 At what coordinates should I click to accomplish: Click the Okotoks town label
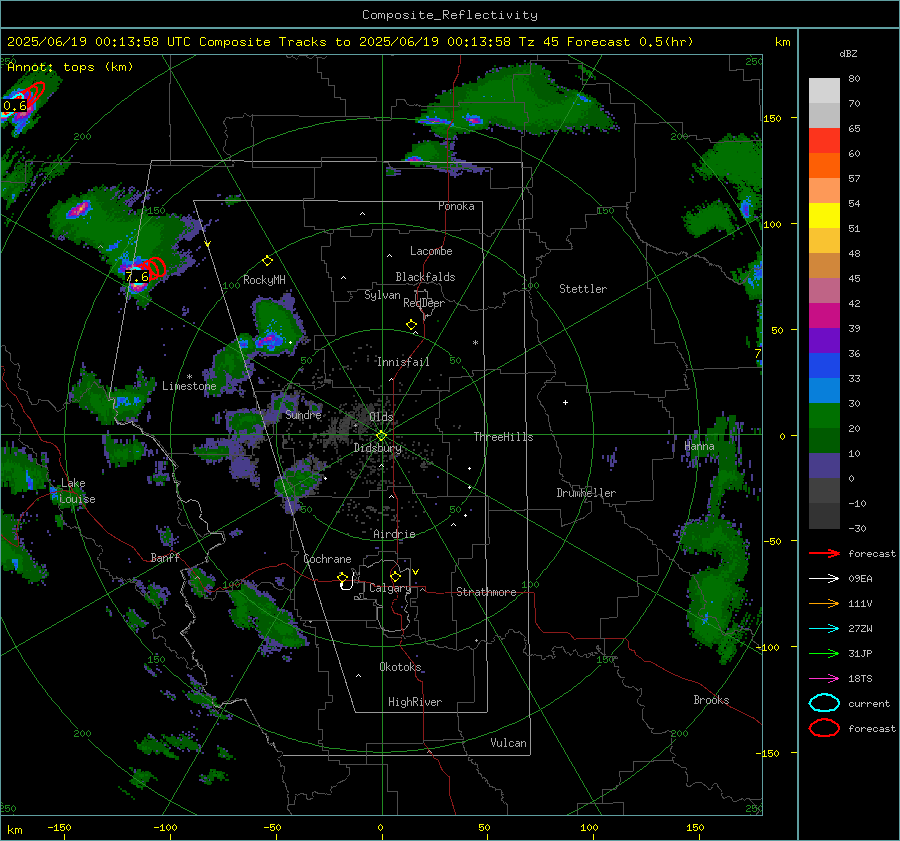pos(400,666)
